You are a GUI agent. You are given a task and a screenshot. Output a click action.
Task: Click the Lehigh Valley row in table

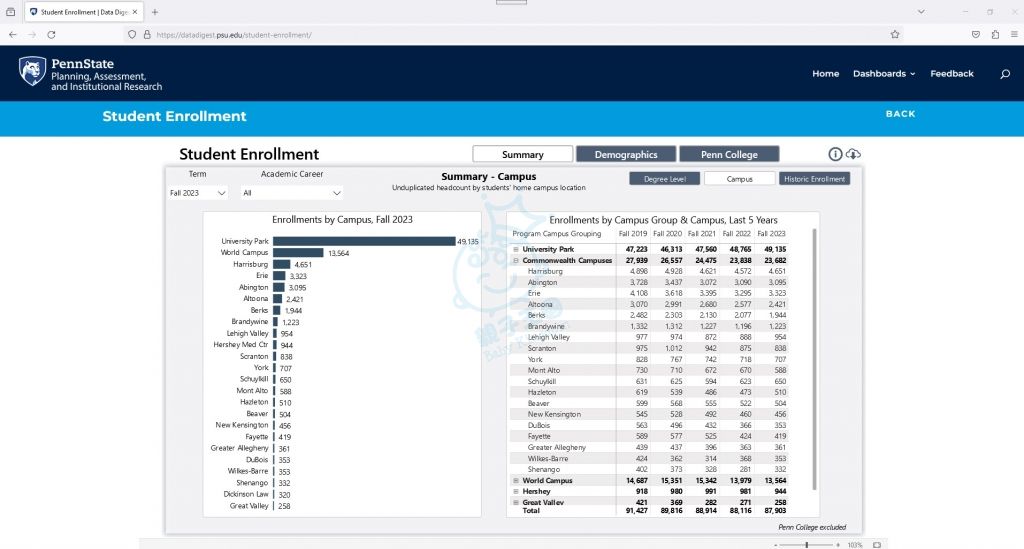[x=649, y=337]
